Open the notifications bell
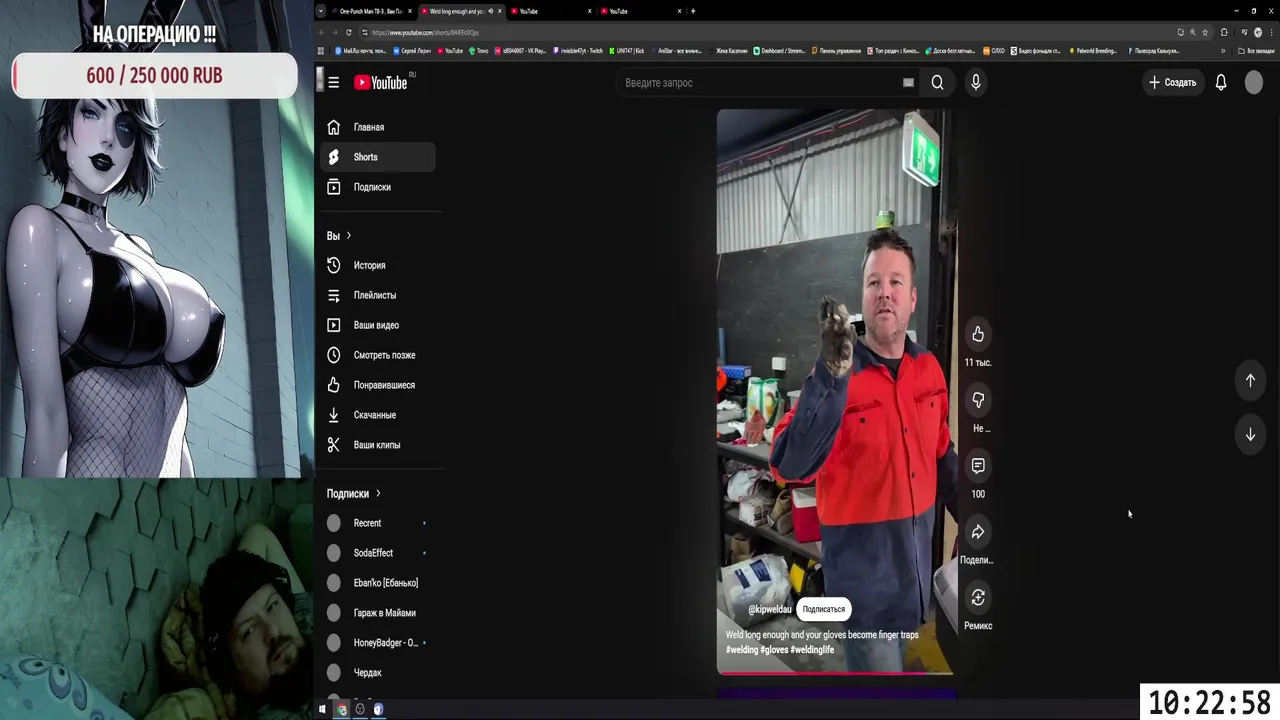Screen dimensions: 1280x720 [1221, 83]
